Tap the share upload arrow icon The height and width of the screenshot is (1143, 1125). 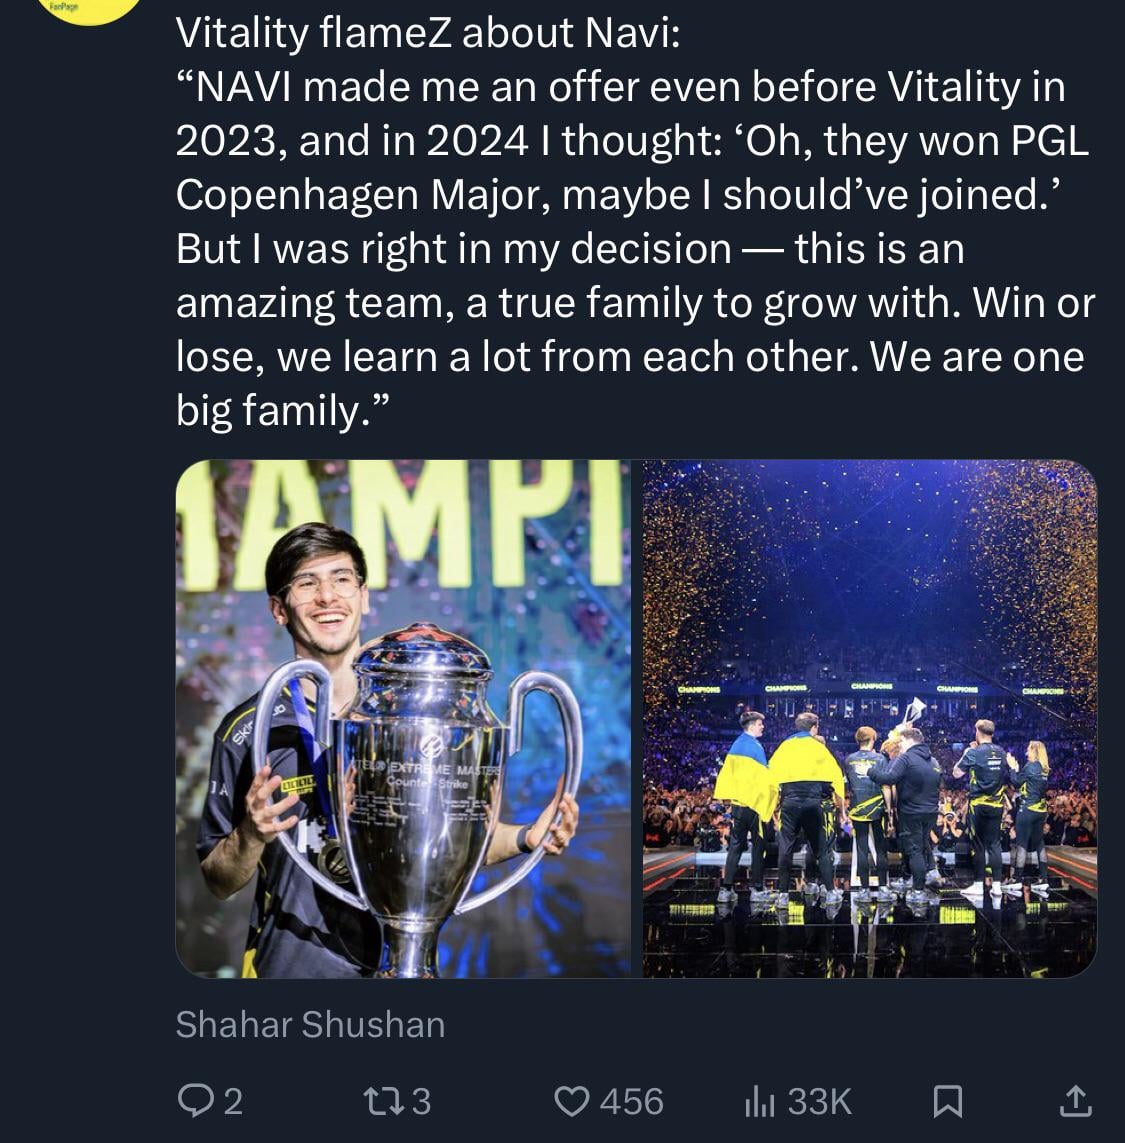click(x=1074, y=1101)
